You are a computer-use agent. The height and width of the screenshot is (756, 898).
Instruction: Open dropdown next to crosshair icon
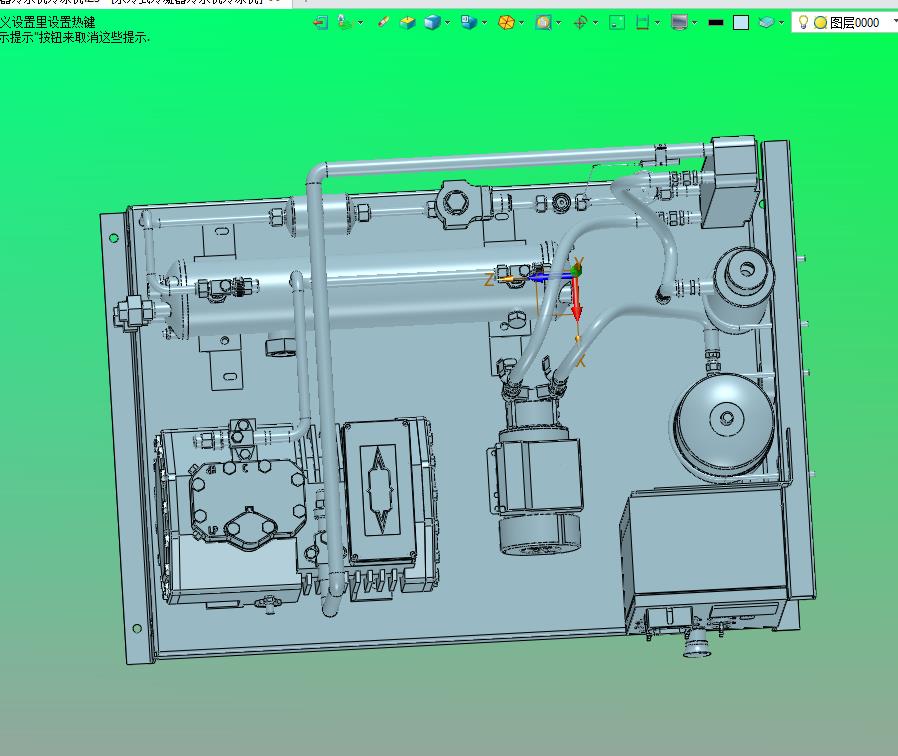[x=596, y=23]
